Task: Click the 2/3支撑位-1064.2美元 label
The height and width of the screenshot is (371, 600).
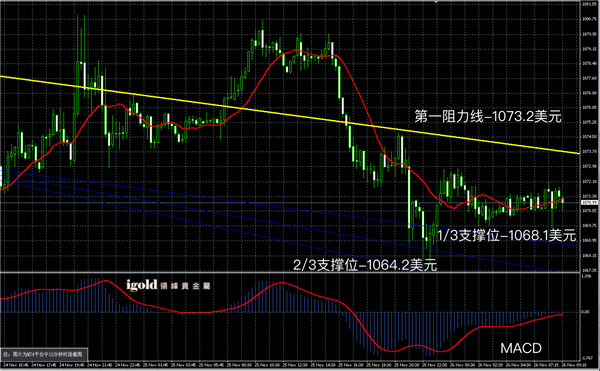Action: (365, 265)
